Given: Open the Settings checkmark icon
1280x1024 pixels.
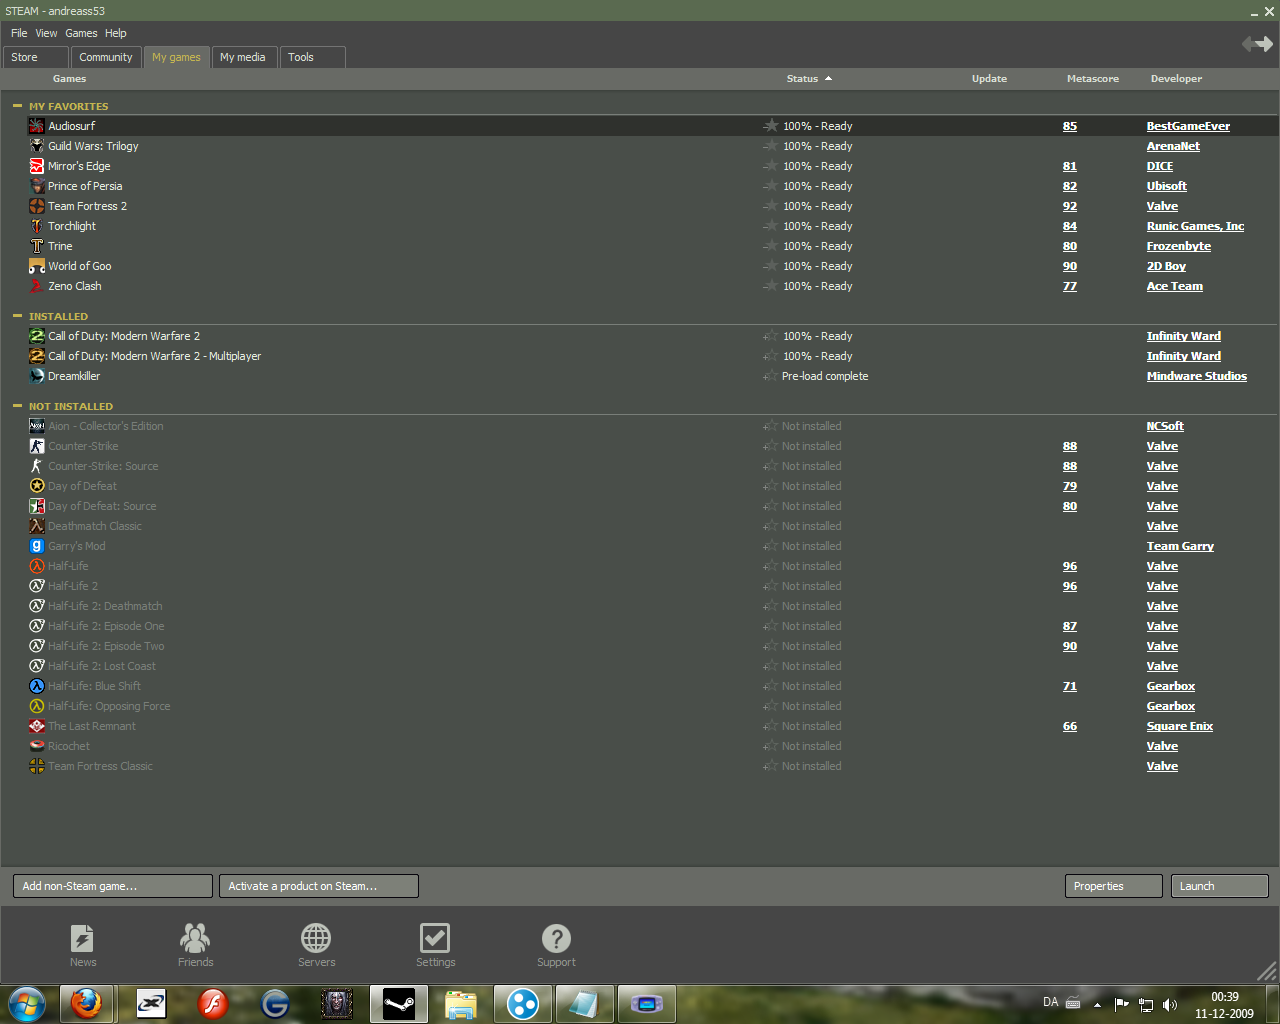Looking at the screenshot, I should point(435,938).
